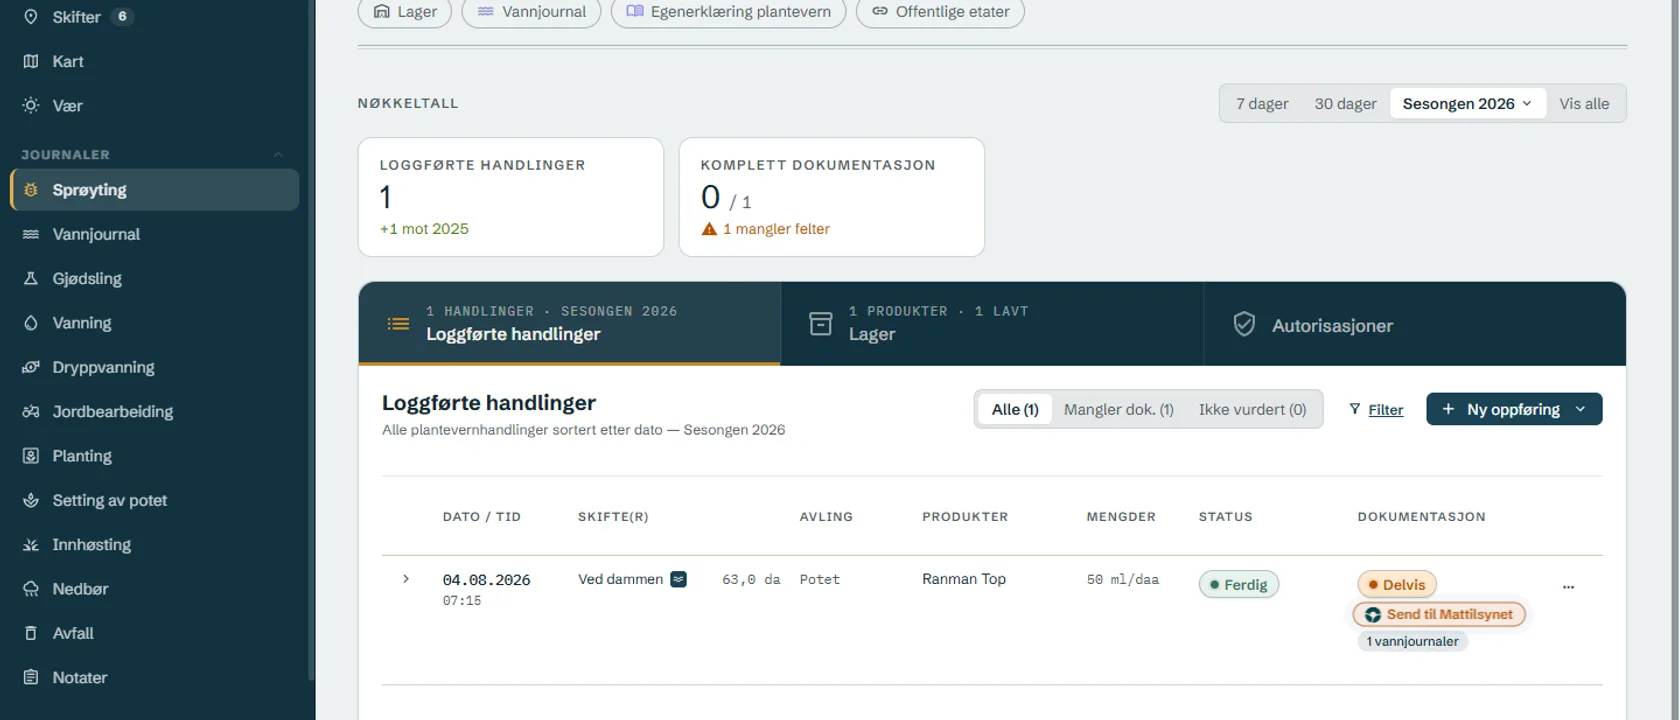Click the Loggførte handlinger key figure card
This screenshot has width=1680, height=720.
pyautogui.click(x=511, y=197)
